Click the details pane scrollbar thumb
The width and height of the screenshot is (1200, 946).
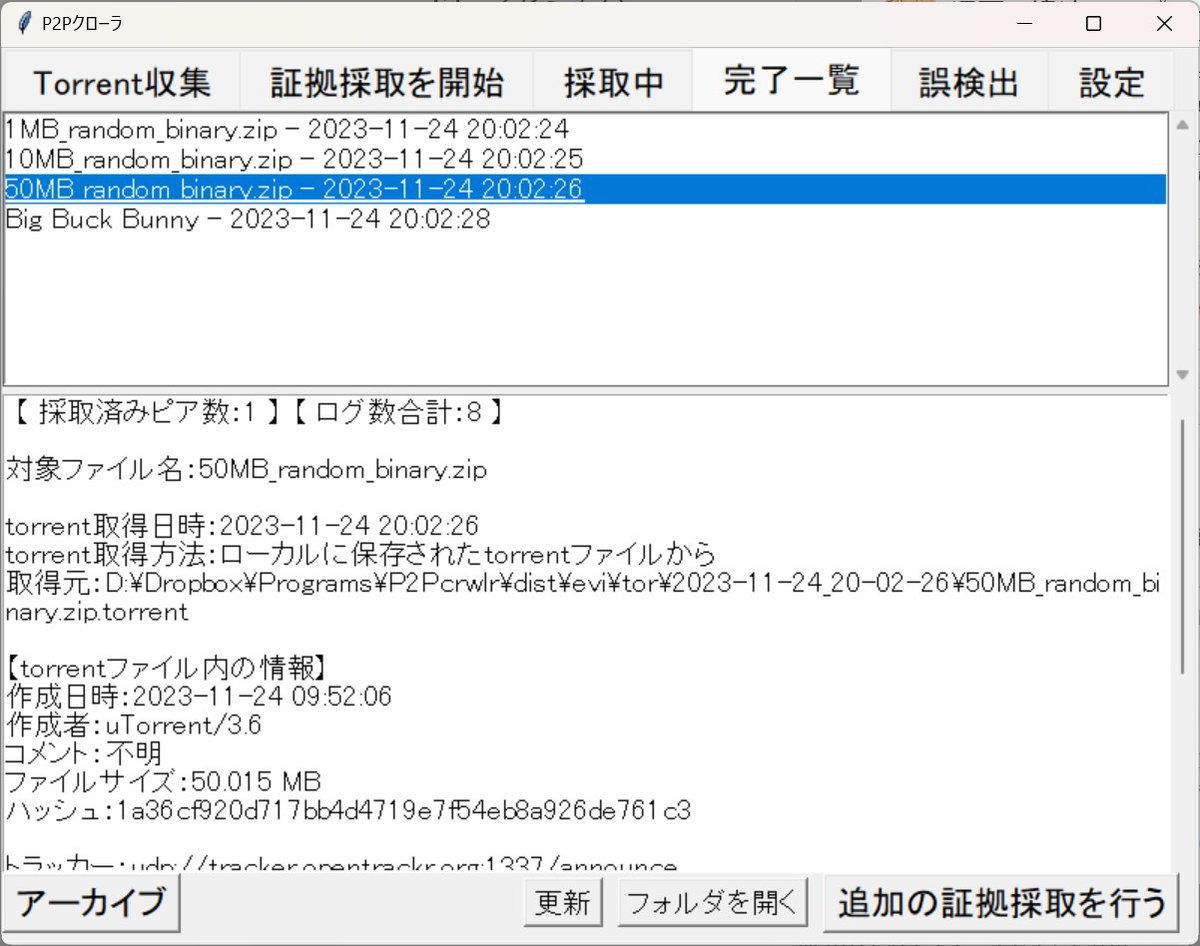tap(1183, 545)
